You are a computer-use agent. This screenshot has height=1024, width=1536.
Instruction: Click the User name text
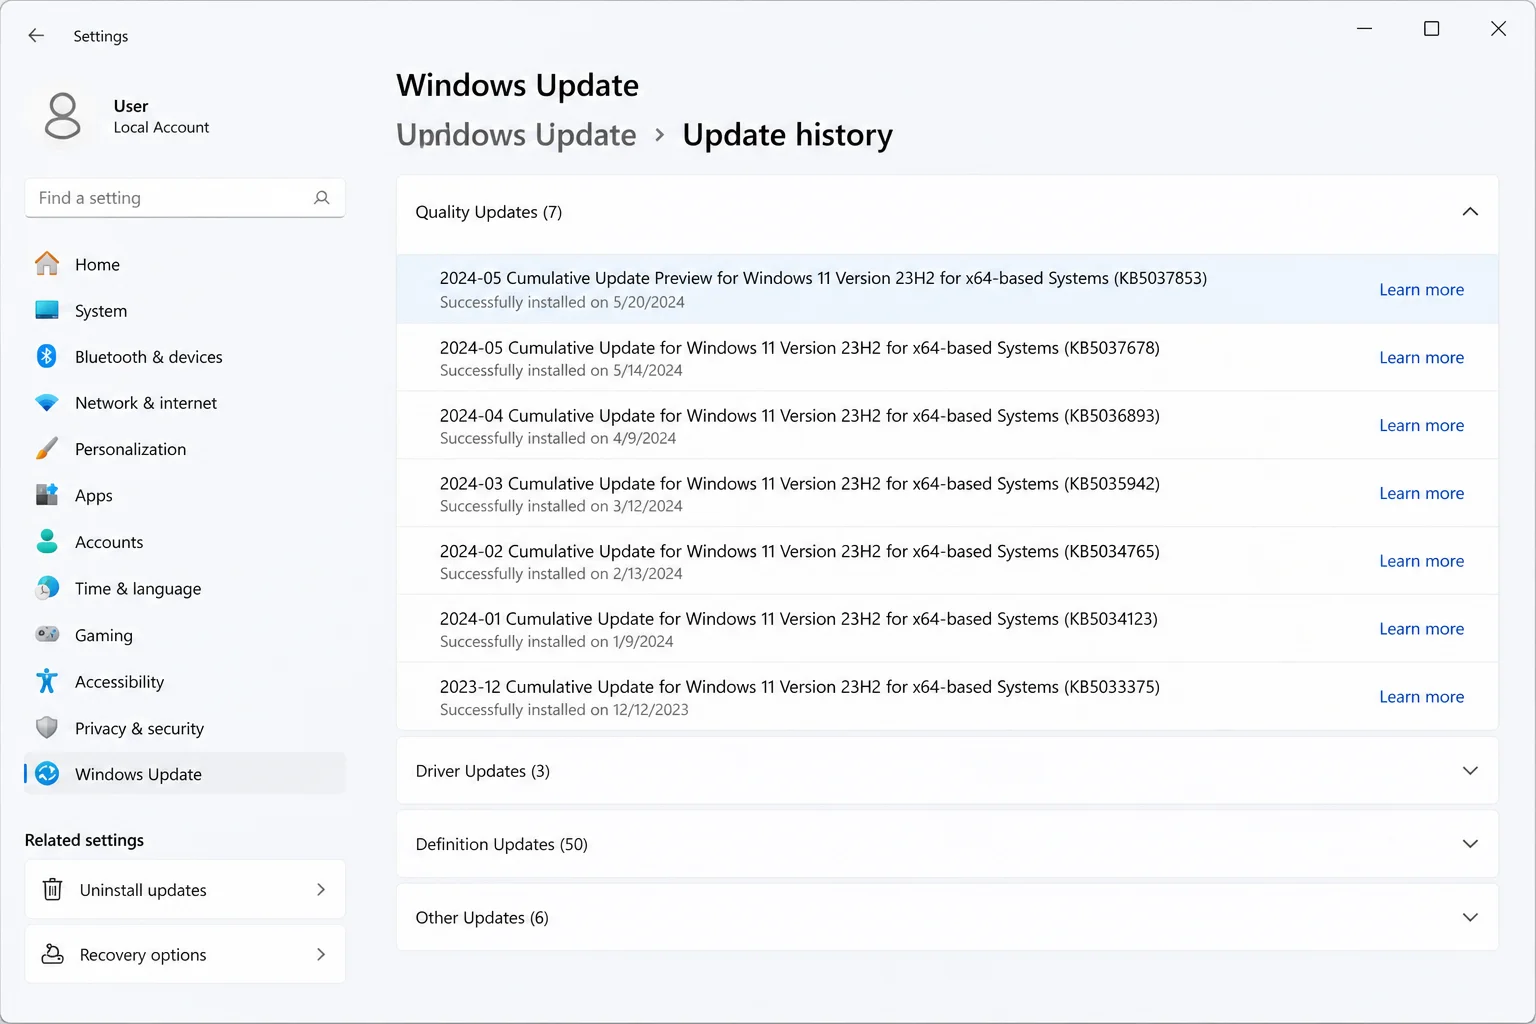click(x=131, y=106)
